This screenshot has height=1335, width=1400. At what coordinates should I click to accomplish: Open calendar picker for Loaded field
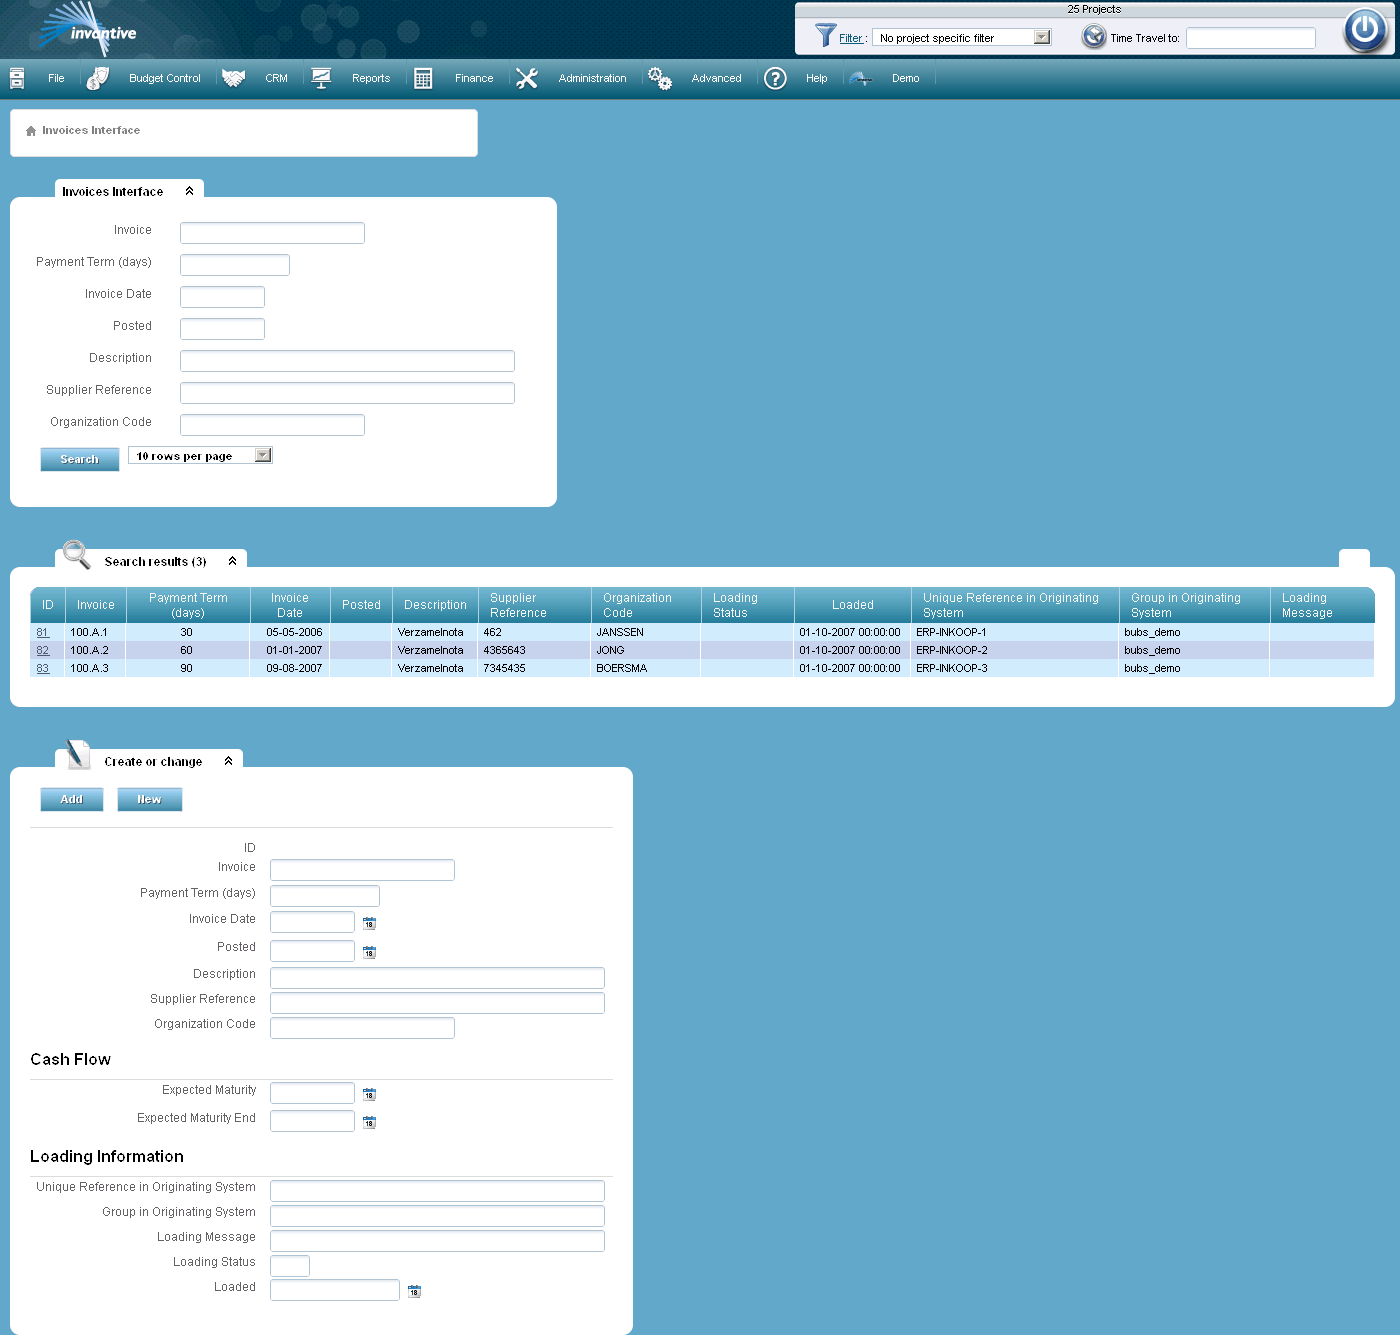(x=414, y=1291)
